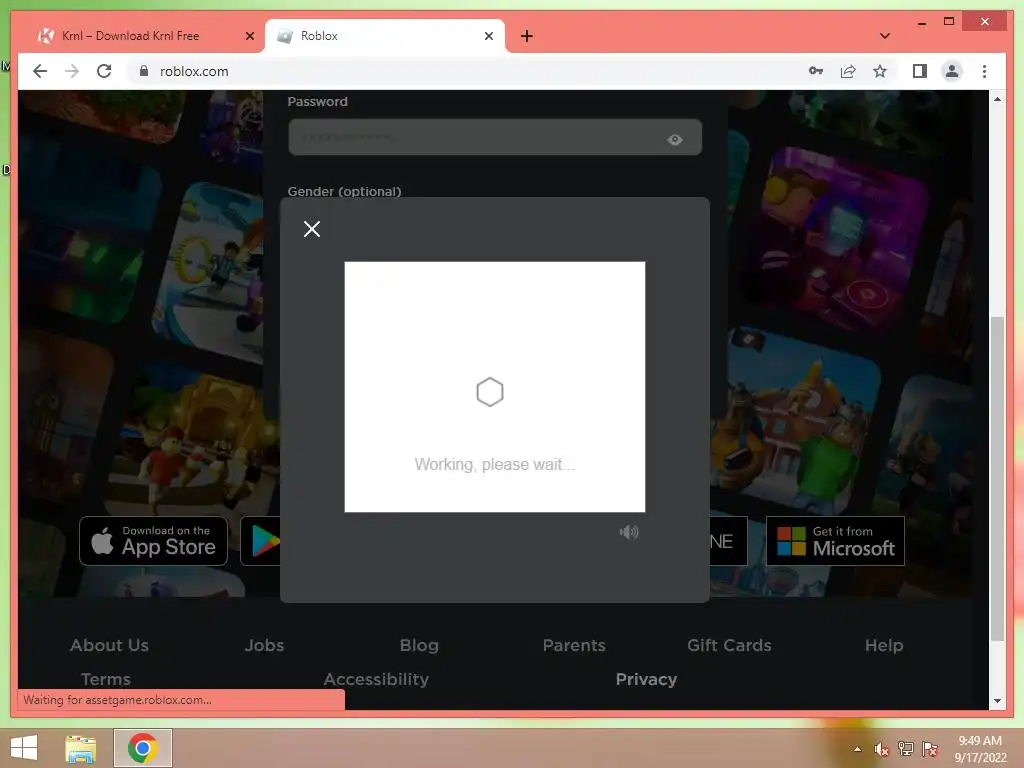Viewport: 1024px width, 768px height.
Task: Click the Gender (optional) label
Action: coord(344,191)
